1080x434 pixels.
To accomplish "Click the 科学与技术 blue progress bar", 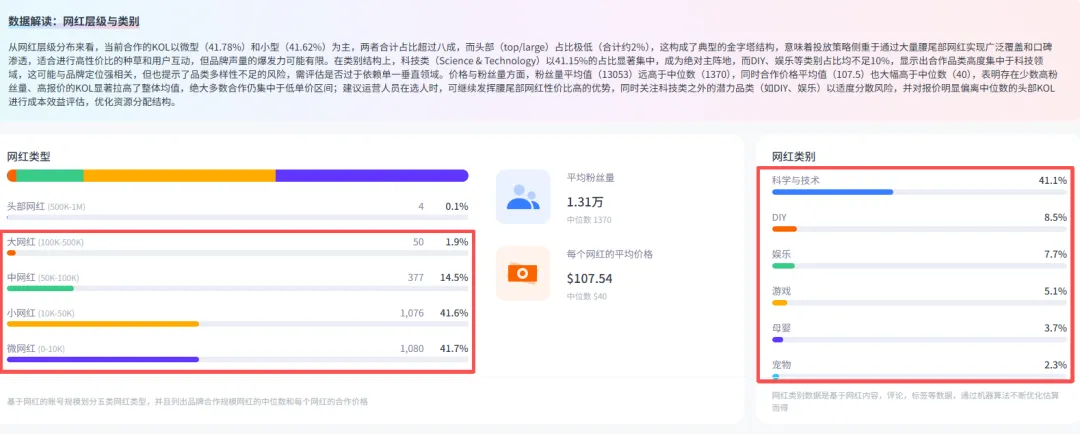I will (x=833, y=192).
